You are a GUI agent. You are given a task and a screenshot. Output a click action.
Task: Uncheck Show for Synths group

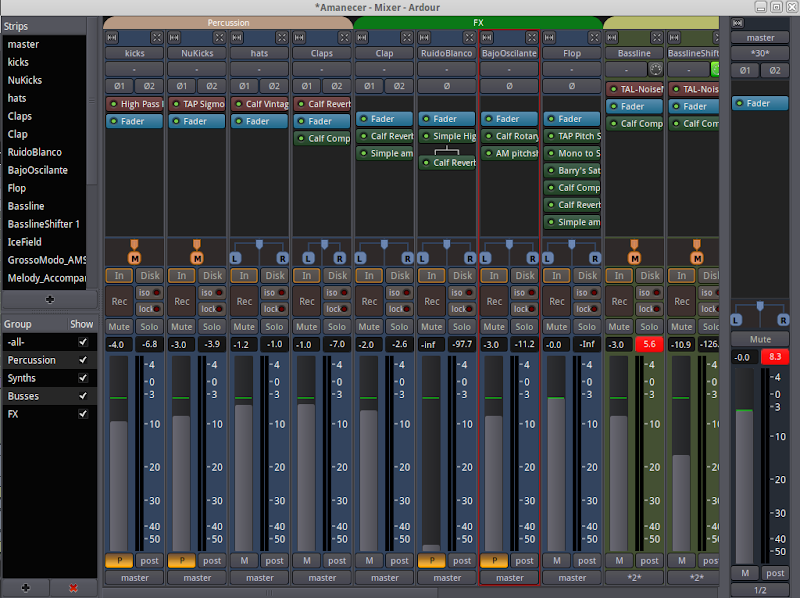click(83, 378)
